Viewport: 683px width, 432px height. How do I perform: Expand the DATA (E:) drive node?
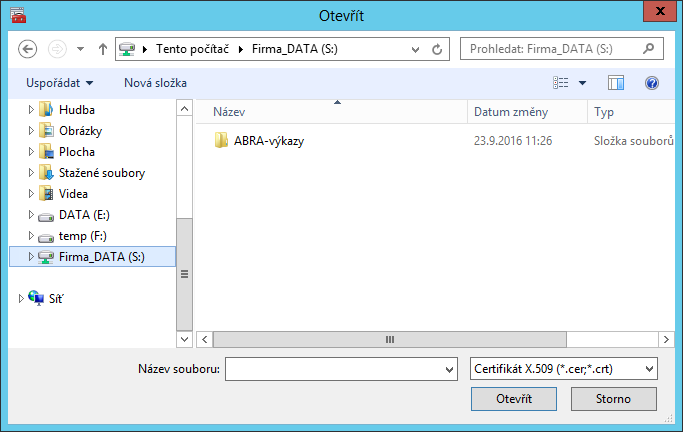31,215
